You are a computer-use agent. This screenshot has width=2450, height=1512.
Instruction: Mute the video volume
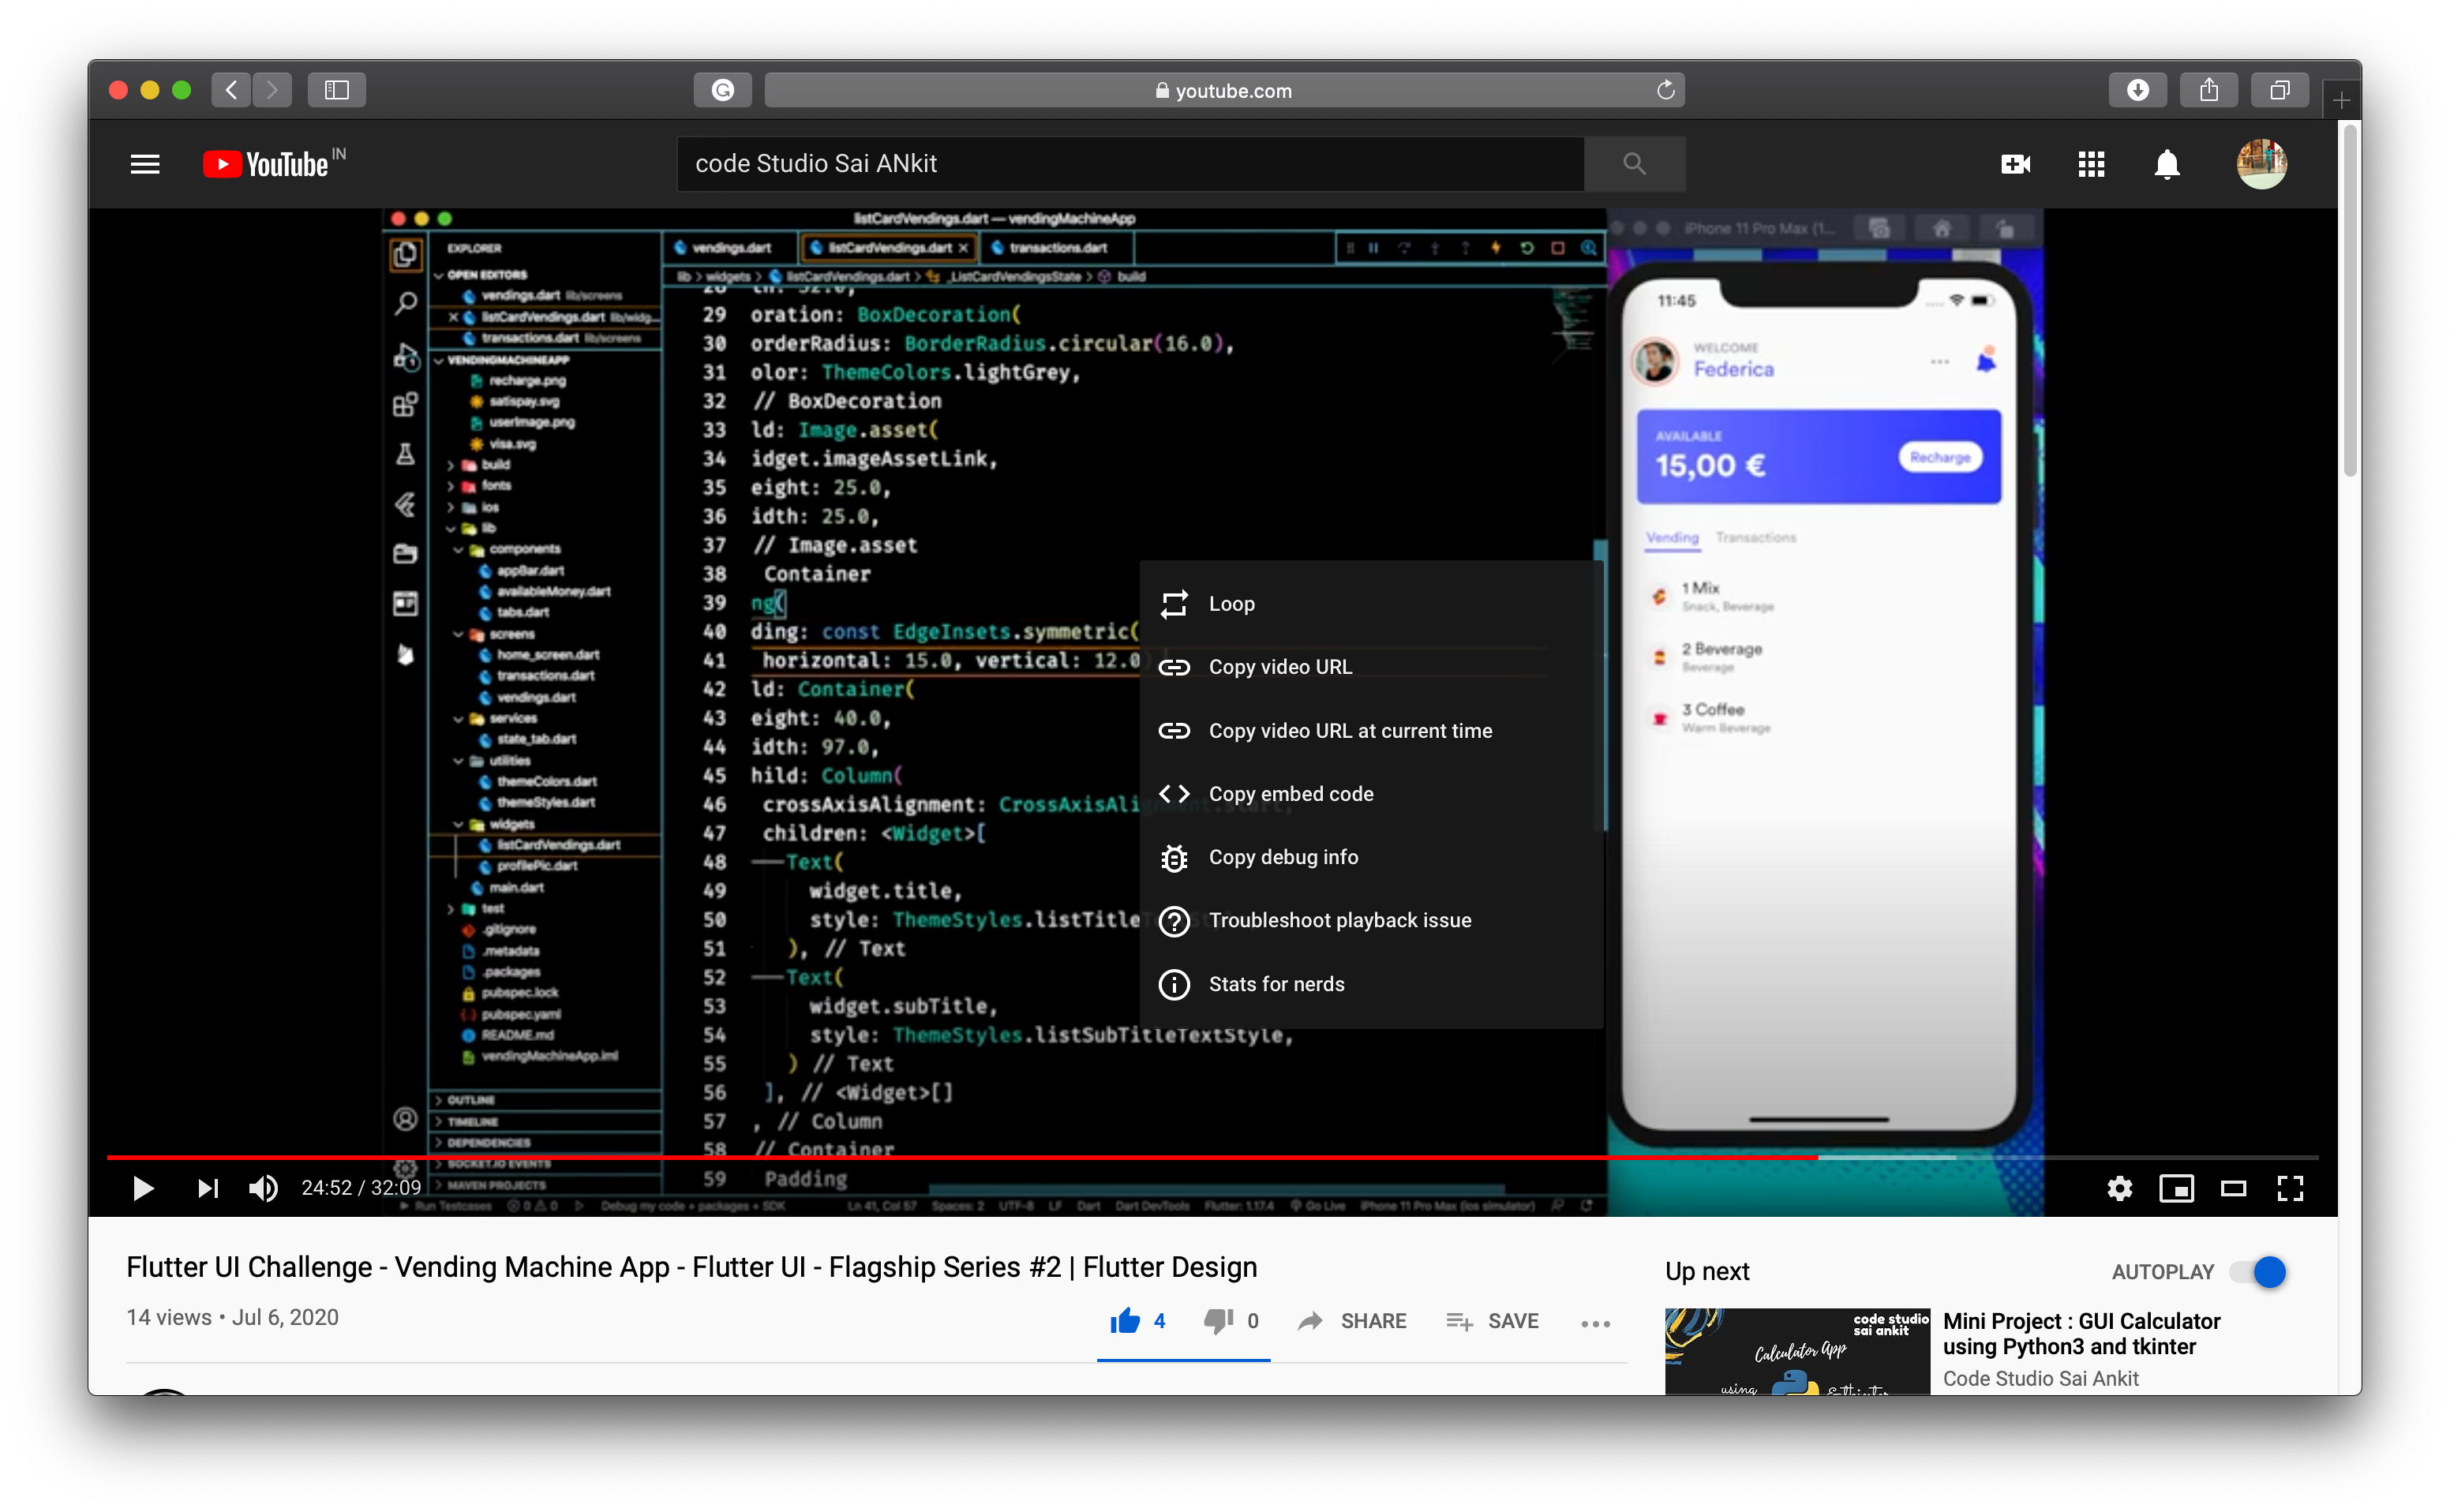pos(263,1188)
